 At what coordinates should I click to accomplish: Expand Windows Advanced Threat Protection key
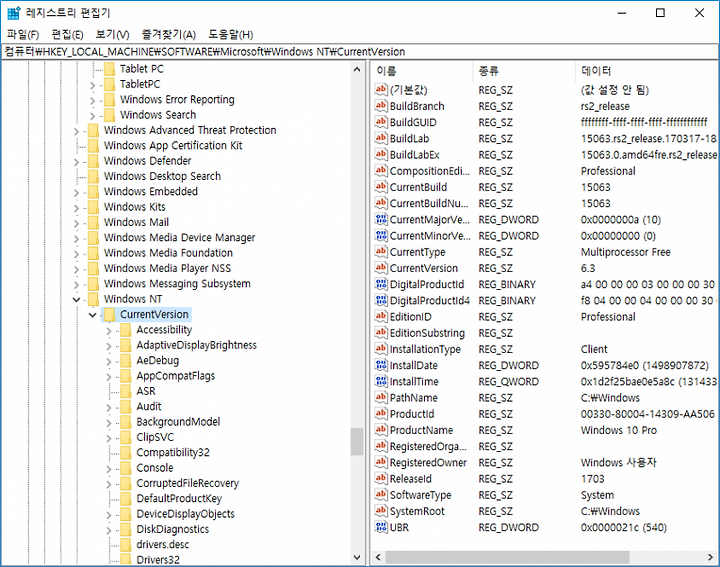coord(76,131)
